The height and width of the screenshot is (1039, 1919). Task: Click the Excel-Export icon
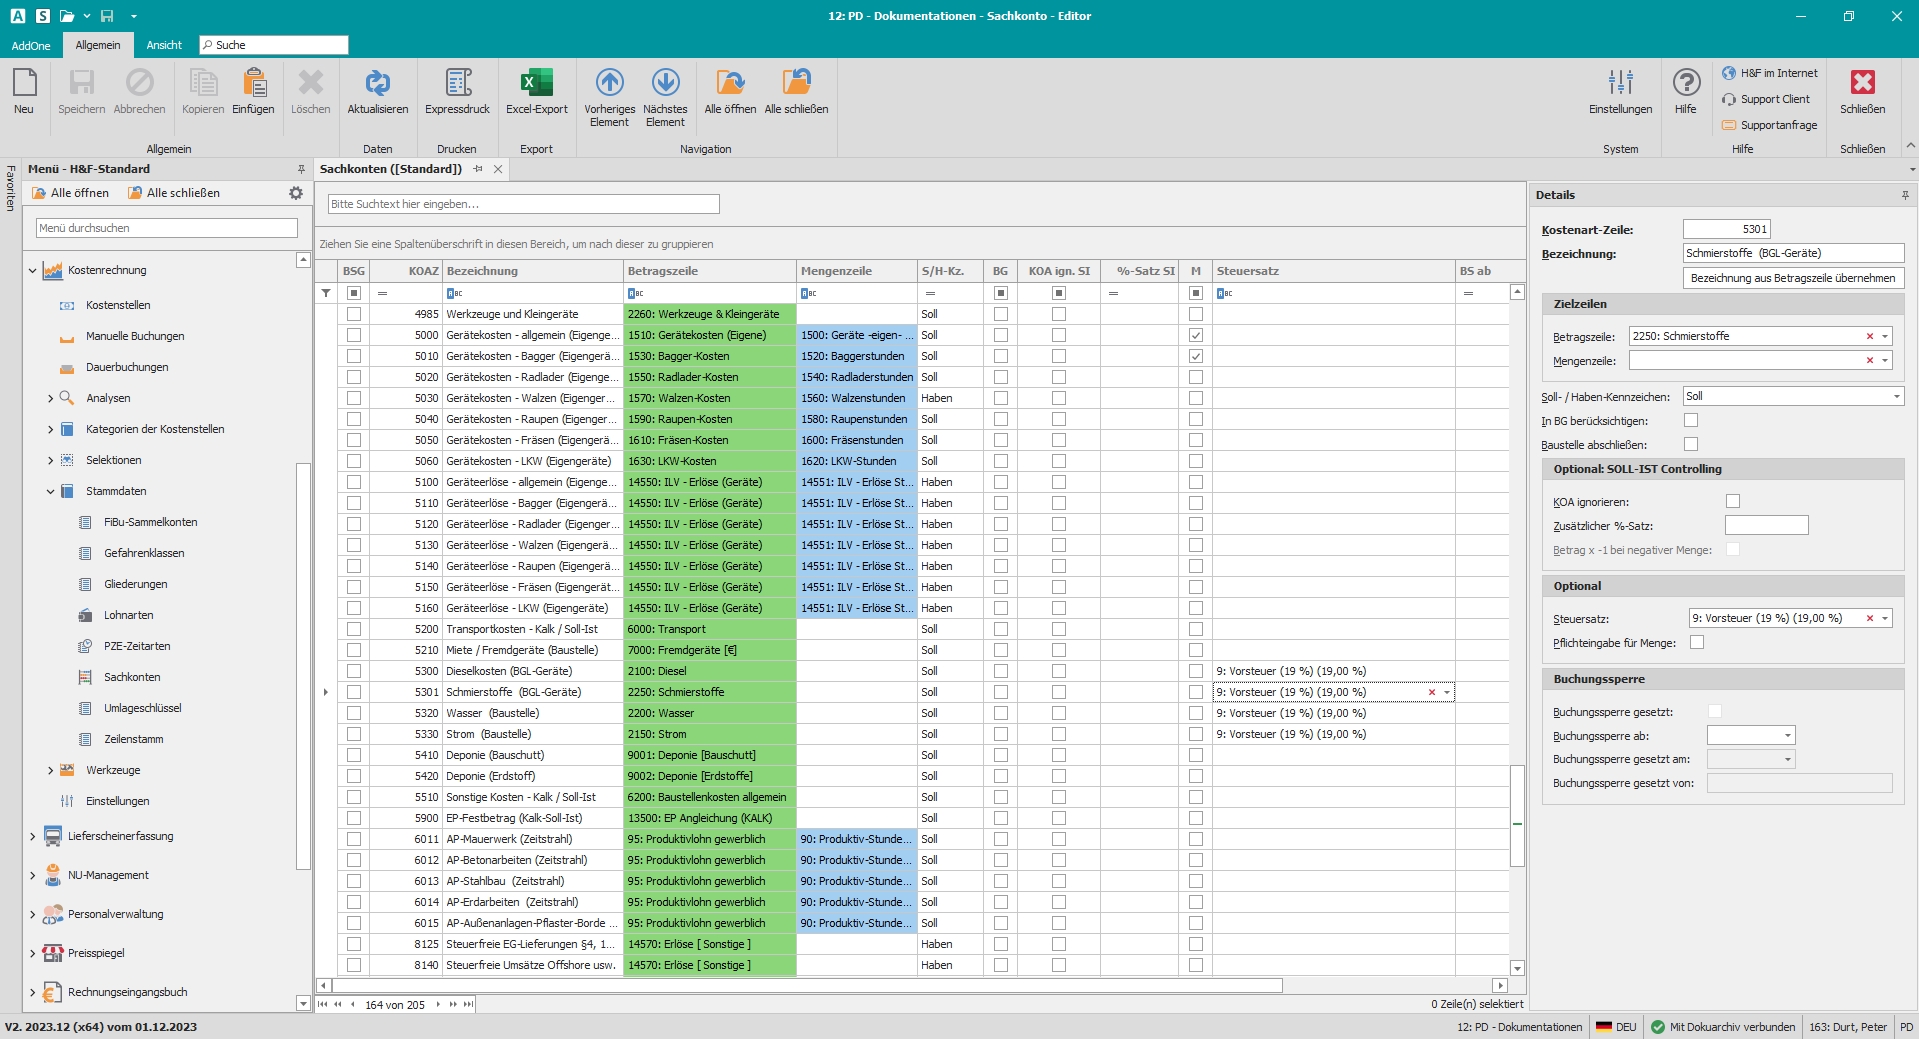point(536,83)
